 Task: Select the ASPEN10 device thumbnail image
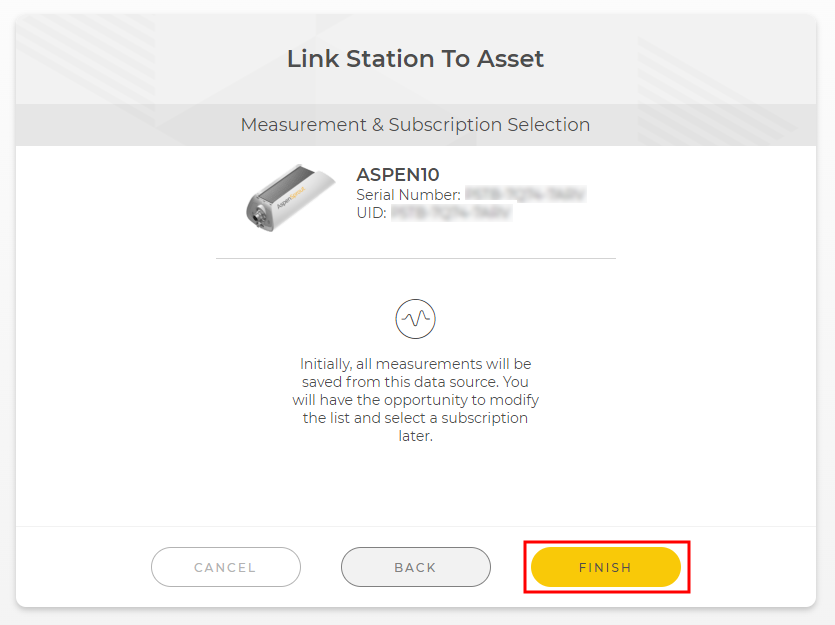tap(290, 198)
